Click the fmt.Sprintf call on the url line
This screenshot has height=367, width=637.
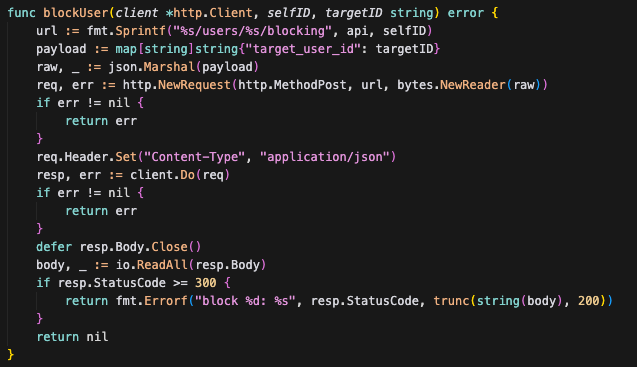click(x=125, y=31)
